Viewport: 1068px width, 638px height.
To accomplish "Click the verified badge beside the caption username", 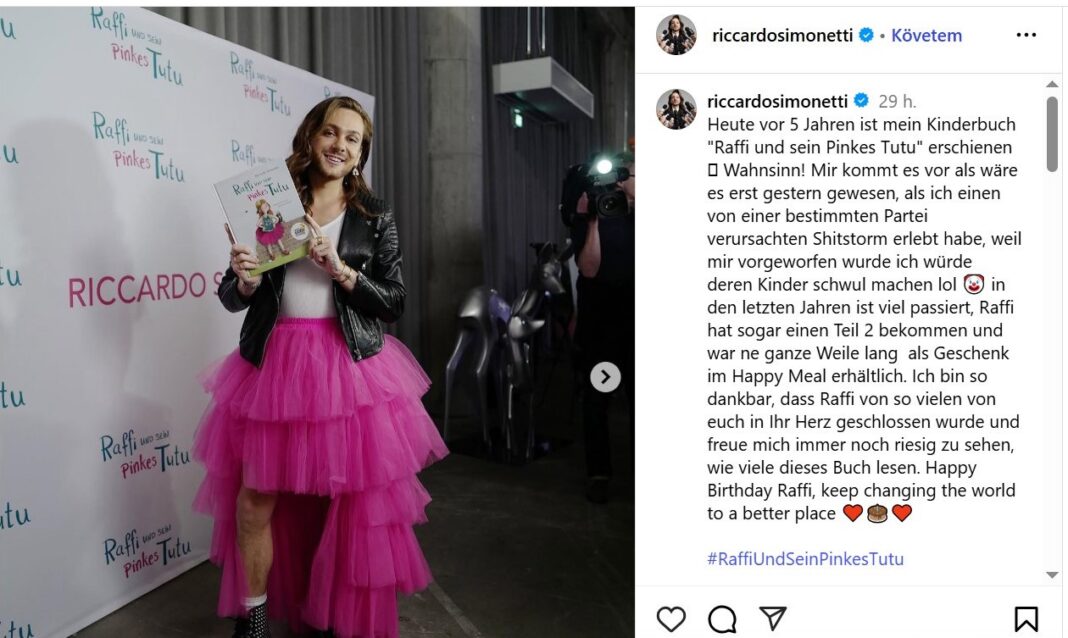I will [861, 101].
